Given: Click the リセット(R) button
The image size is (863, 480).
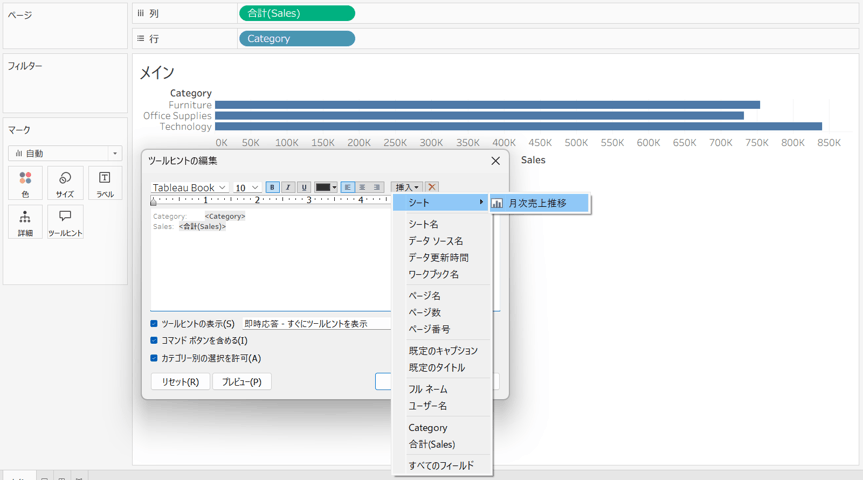Looking at the screenshot, I should [x=181, y=381].
